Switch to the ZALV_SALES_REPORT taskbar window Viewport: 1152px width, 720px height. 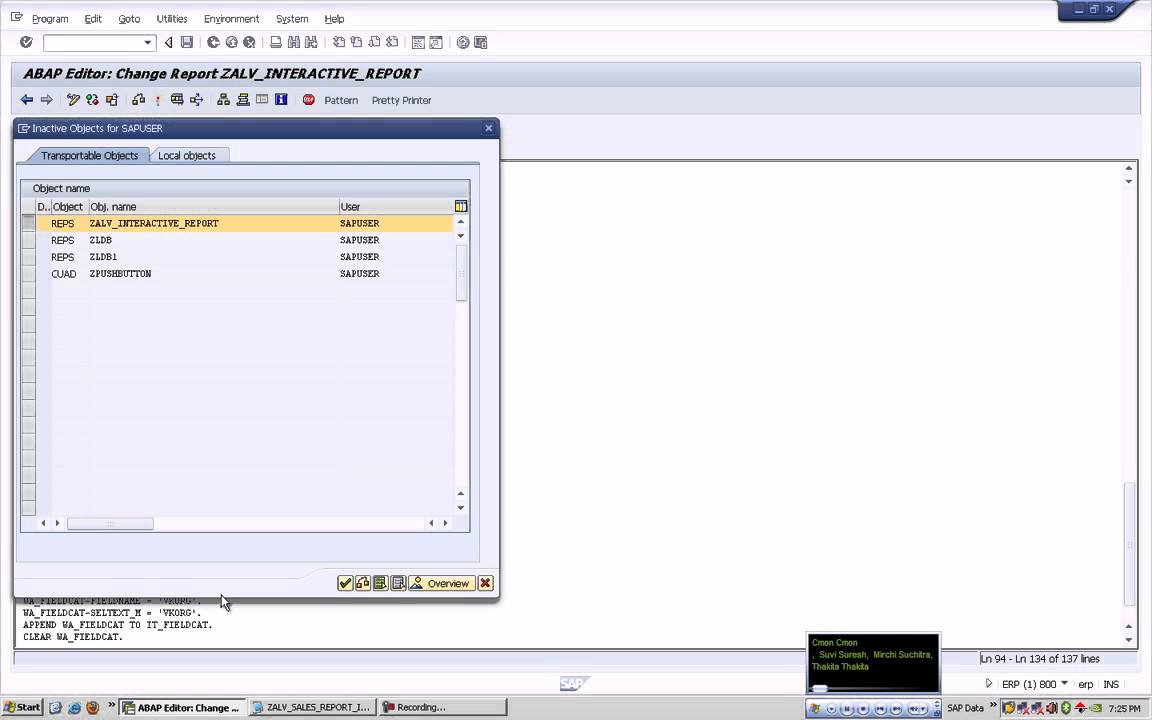click(x=312, y=708)
